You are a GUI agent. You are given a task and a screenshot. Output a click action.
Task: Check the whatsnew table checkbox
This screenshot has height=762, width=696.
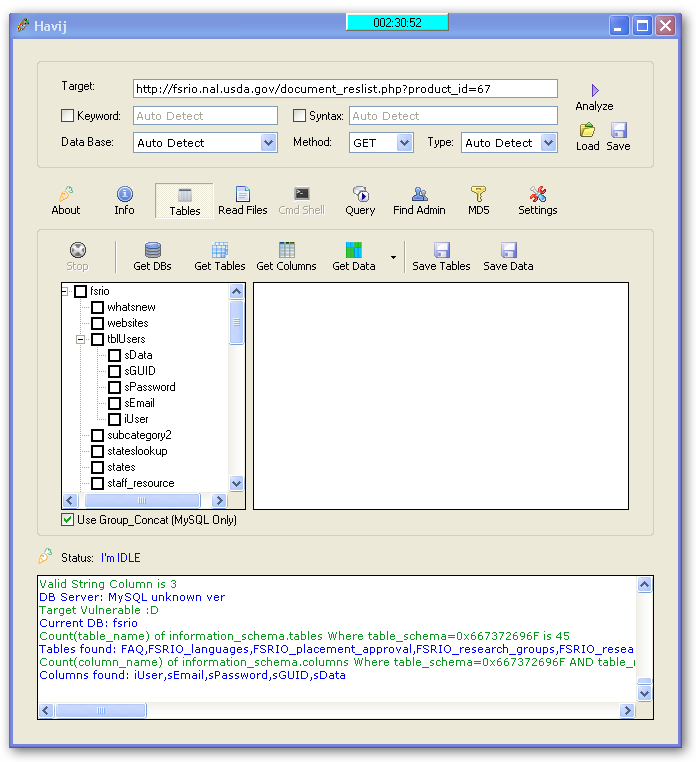tap(98, 307)
